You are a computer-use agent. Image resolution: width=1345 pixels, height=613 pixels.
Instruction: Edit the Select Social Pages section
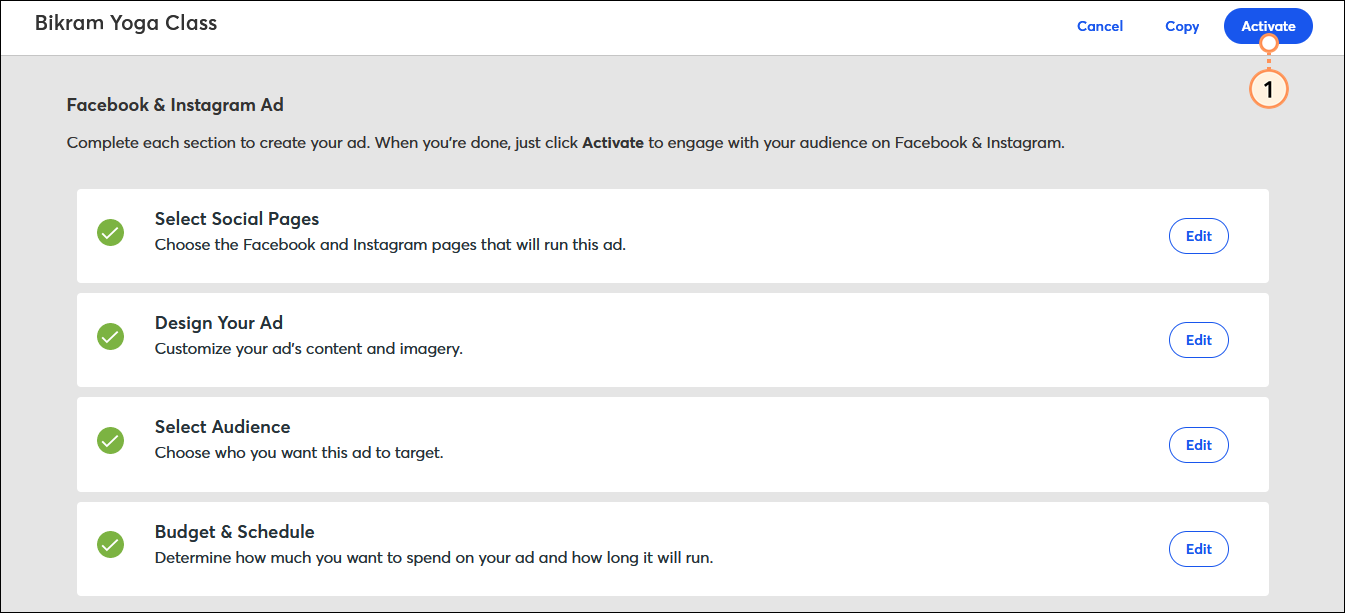click(x=1199, y=236)
